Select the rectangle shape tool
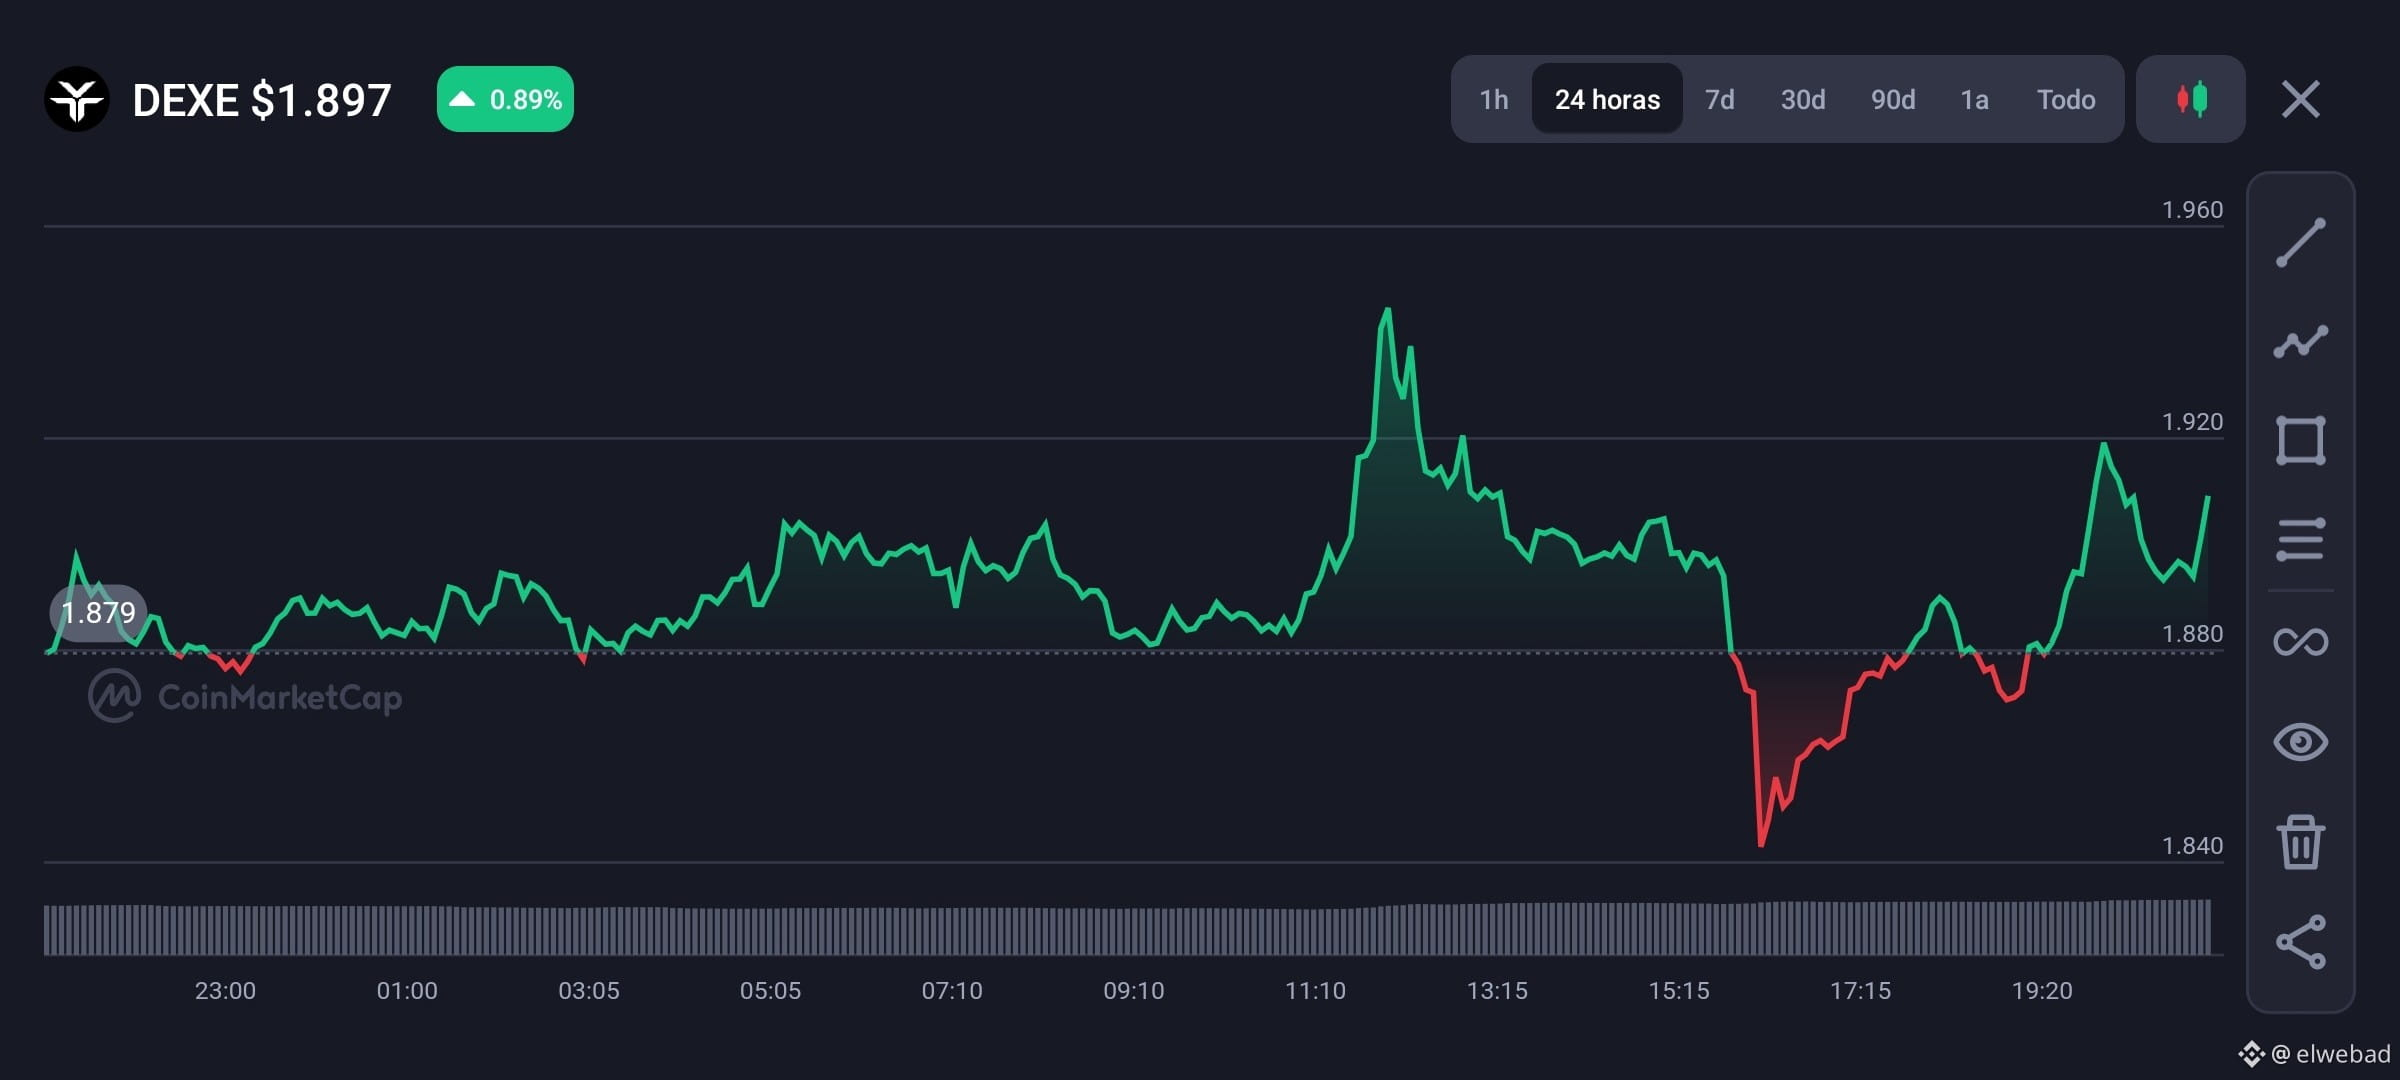Screen dimensions: 2400x1080 [x=2300, y=441]
